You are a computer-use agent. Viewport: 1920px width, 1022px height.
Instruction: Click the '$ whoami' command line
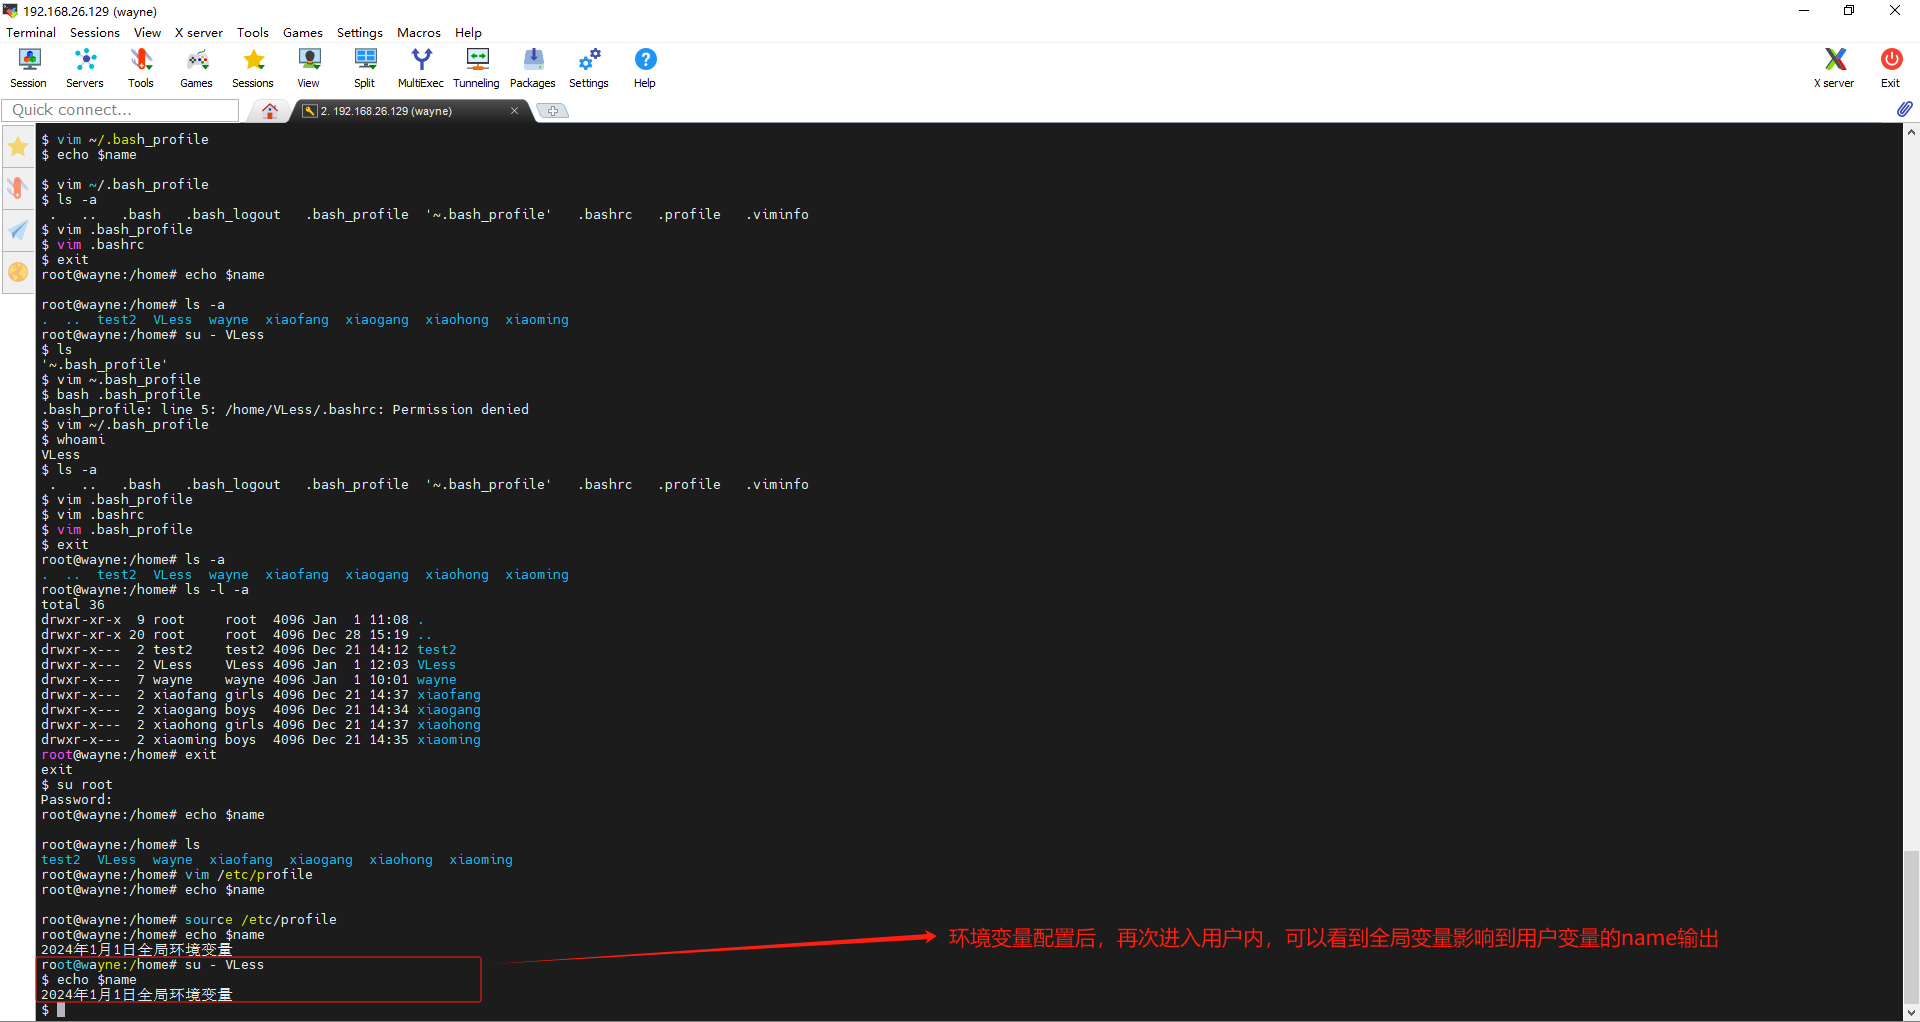(x=73, y=440)
